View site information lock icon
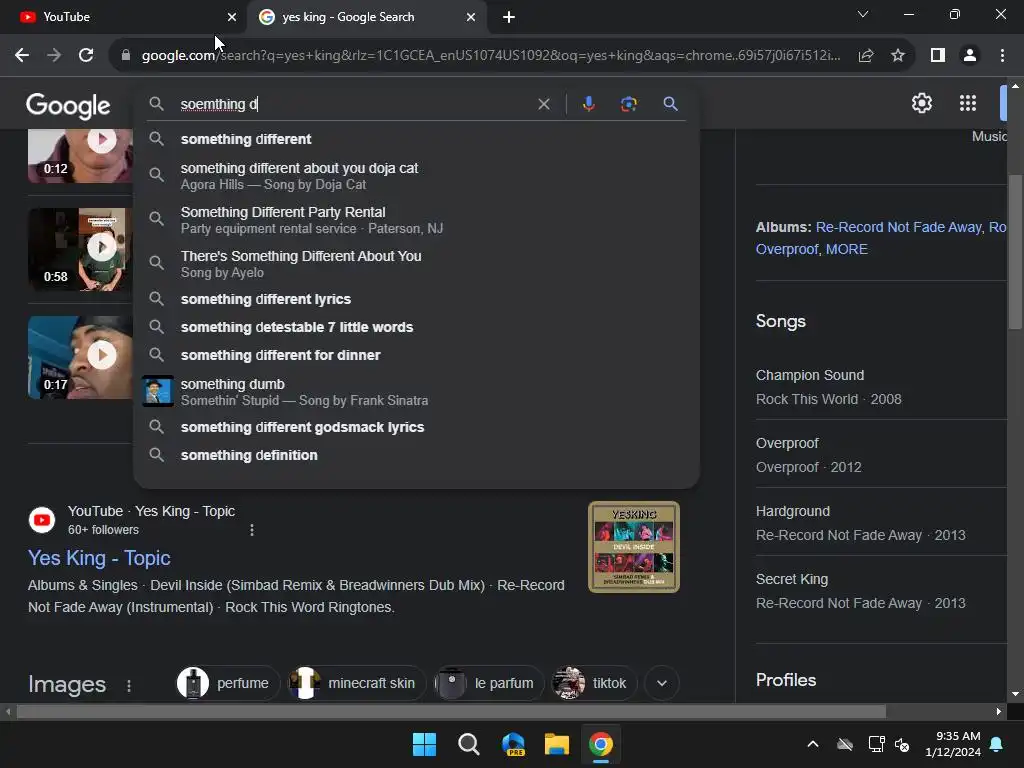The height and width of the screenshot is (768, 1024). coord(126,55)
